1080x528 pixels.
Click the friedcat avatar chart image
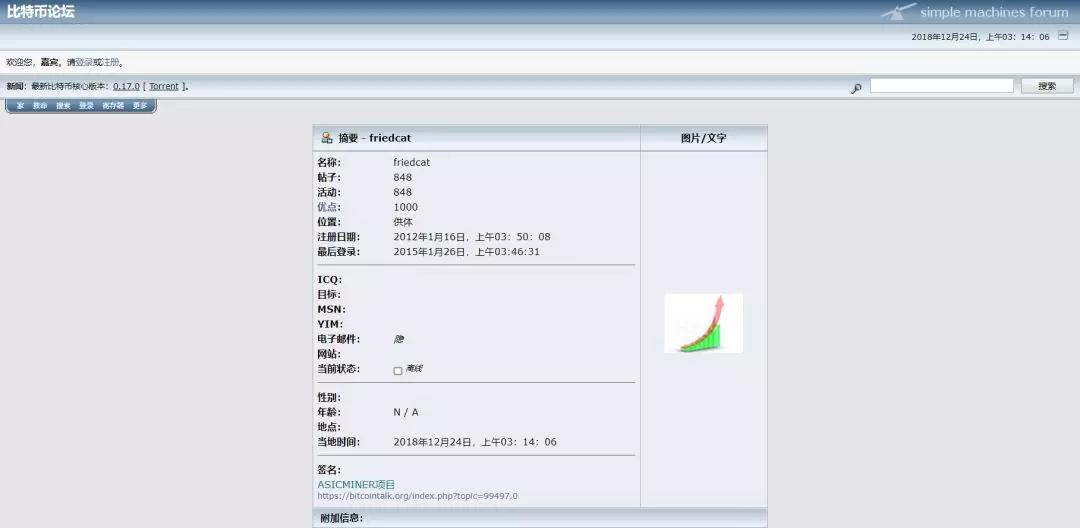tap(703, 323)
